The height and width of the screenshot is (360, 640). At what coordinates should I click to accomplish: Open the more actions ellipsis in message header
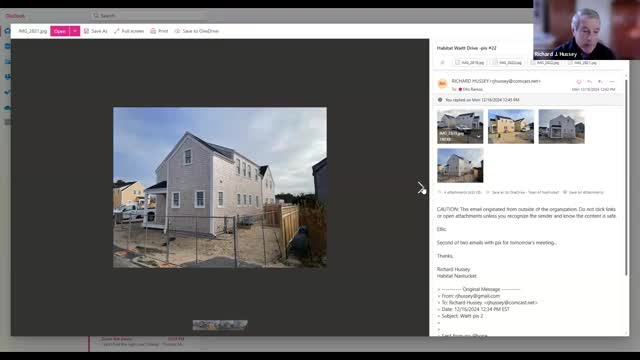point(612,82)
